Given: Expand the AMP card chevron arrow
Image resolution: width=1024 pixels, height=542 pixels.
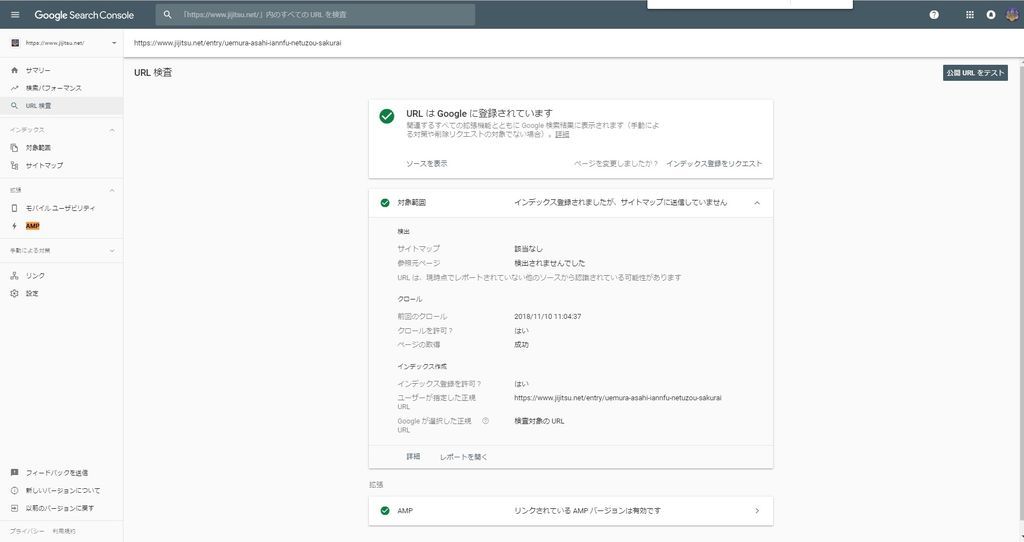Looking at the screenshot, I should 757,511.
